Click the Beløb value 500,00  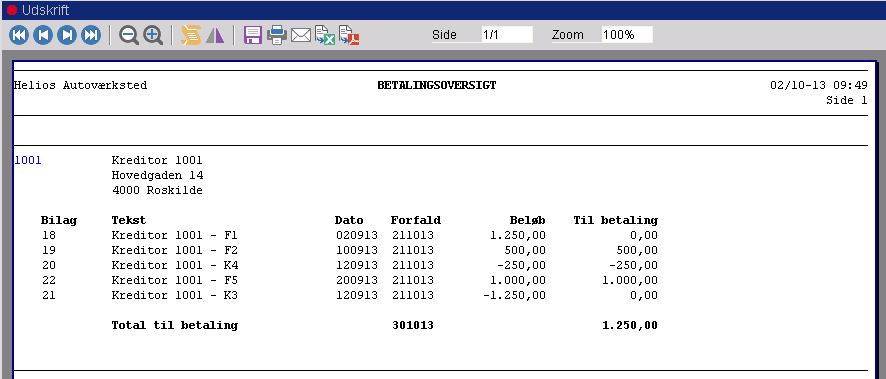click(x=525, y=250)
